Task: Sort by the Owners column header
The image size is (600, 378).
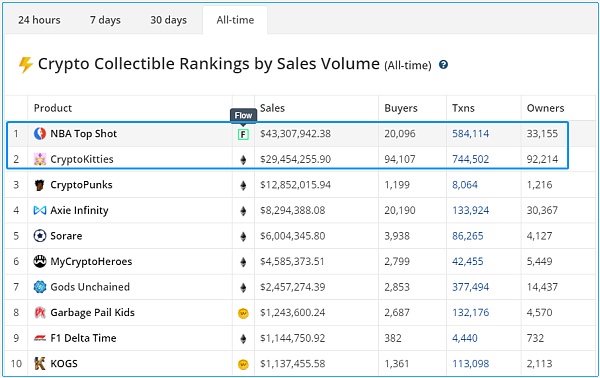Action: 546,108
